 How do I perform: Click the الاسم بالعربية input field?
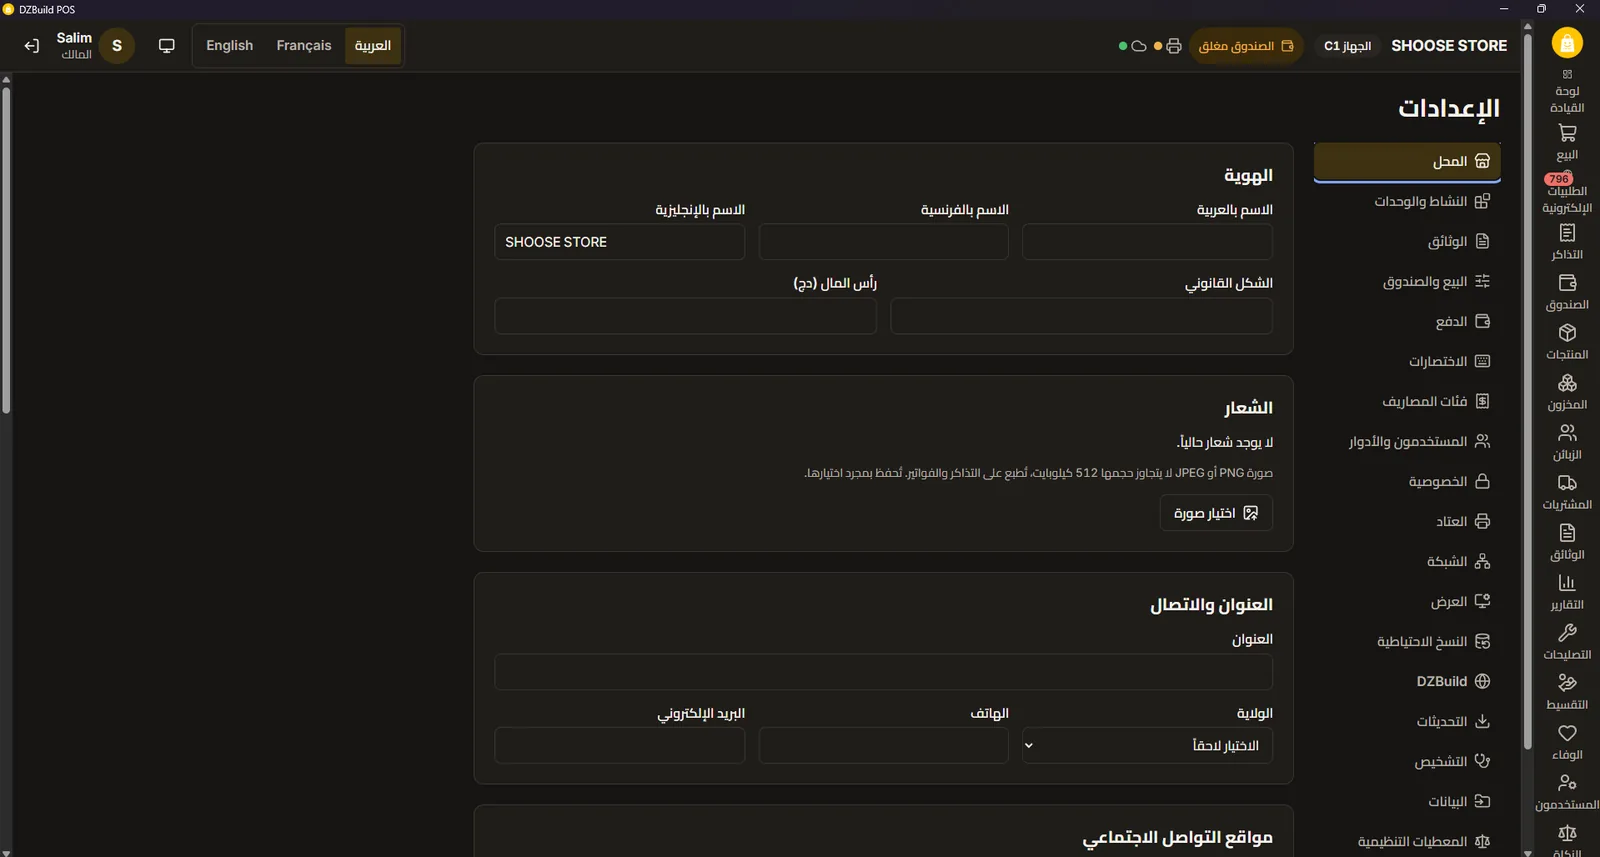tap(1147, 242)
